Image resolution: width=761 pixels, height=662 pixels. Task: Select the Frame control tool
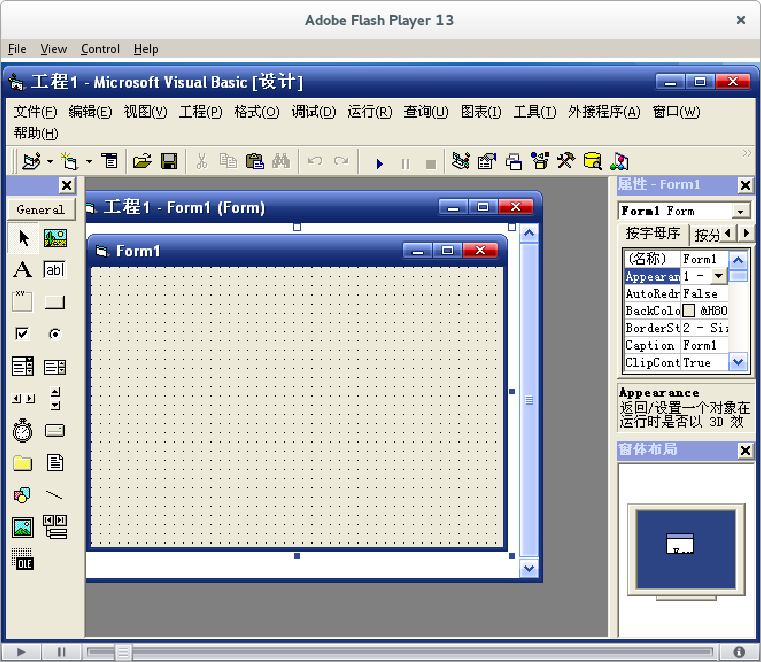[x=22, y=301]
